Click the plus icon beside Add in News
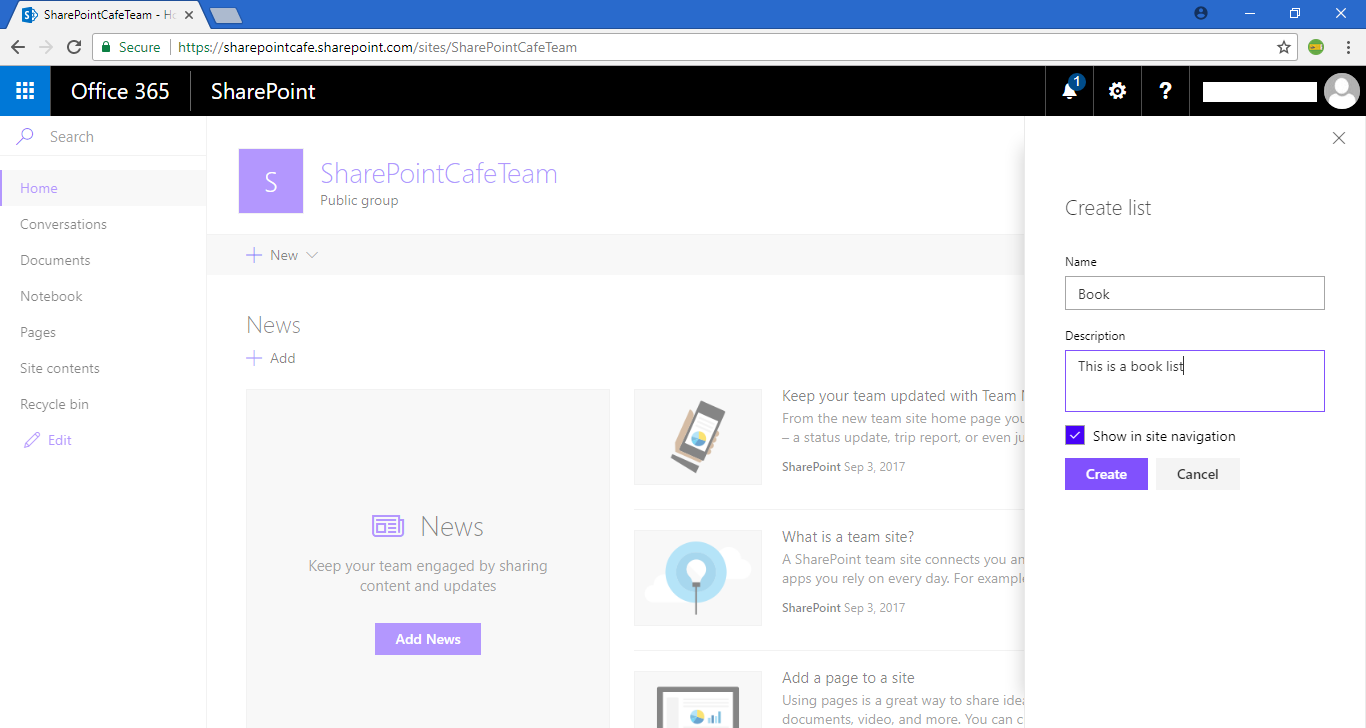 point(254,358)
